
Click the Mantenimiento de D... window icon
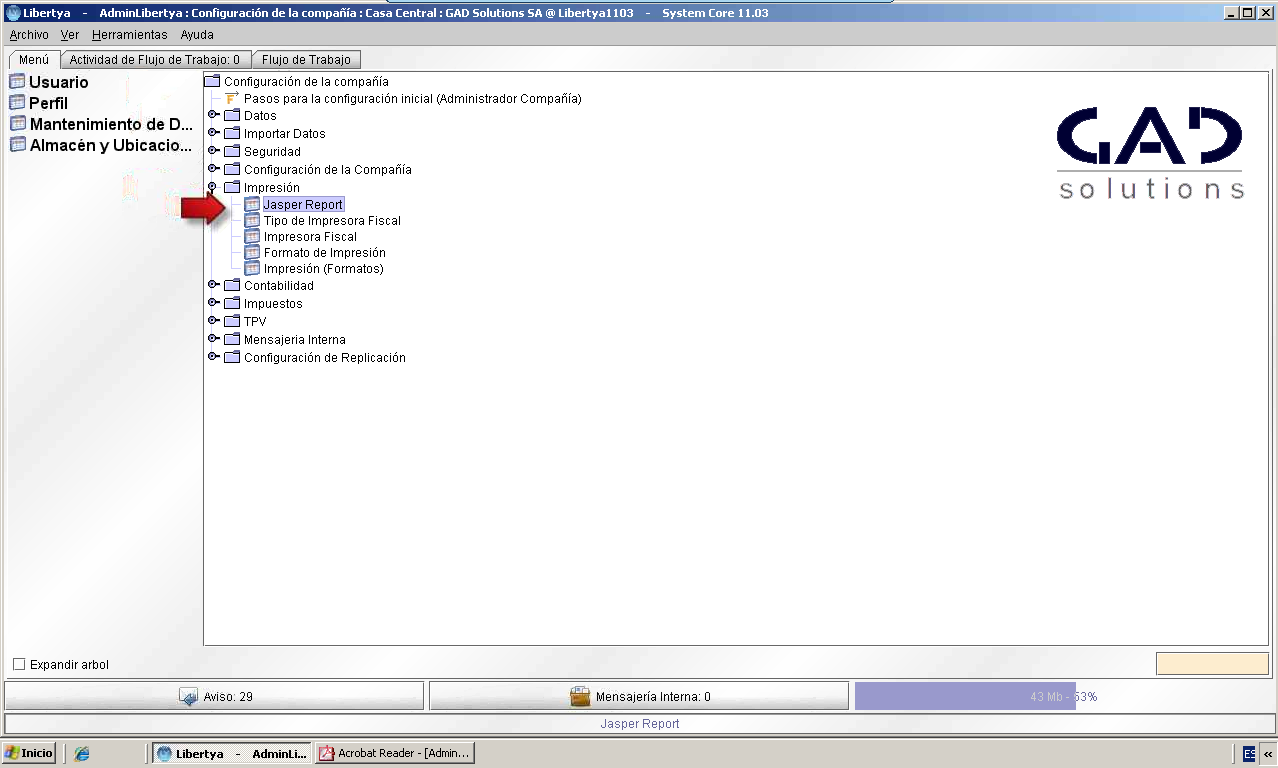click(17, 124)
